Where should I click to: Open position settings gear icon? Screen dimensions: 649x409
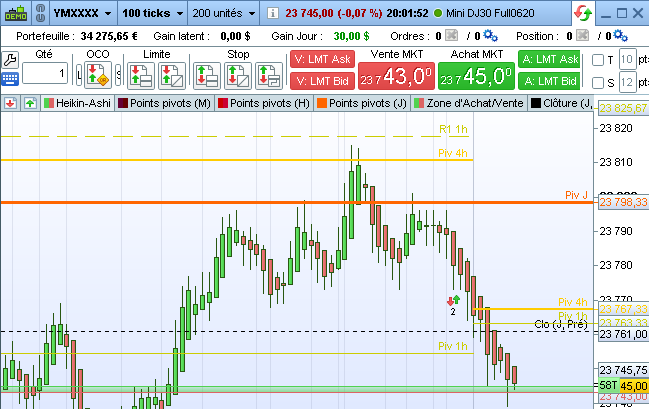coord(620,36)
